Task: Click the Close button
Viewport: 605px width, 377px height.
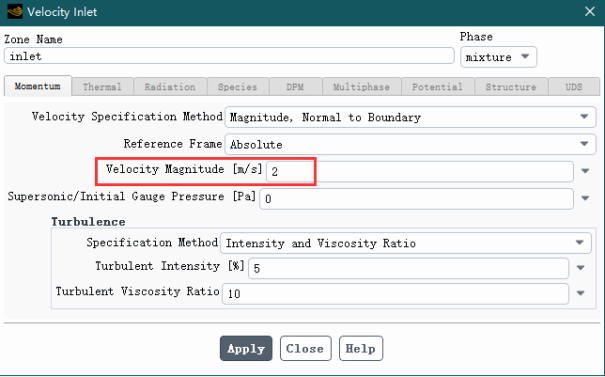Action: 305,348
